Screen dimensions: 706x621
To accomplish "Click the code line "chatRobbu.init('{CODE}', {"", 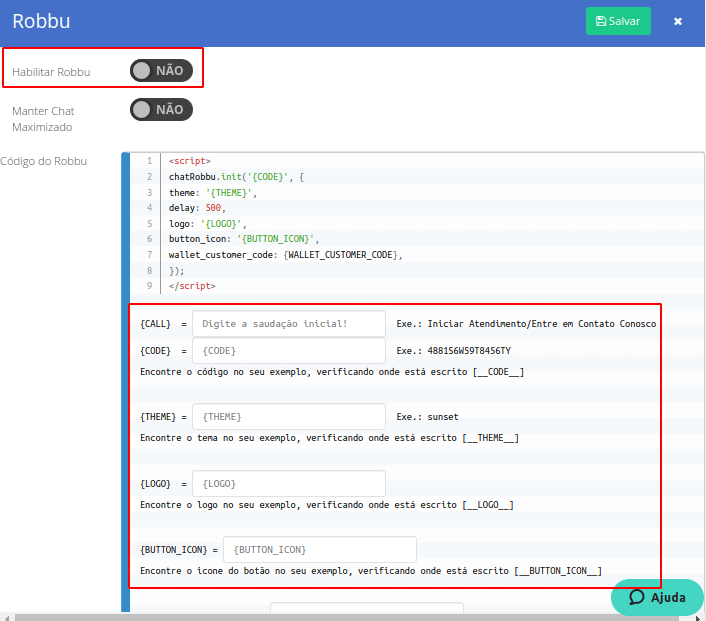I will tap(236, 177).
